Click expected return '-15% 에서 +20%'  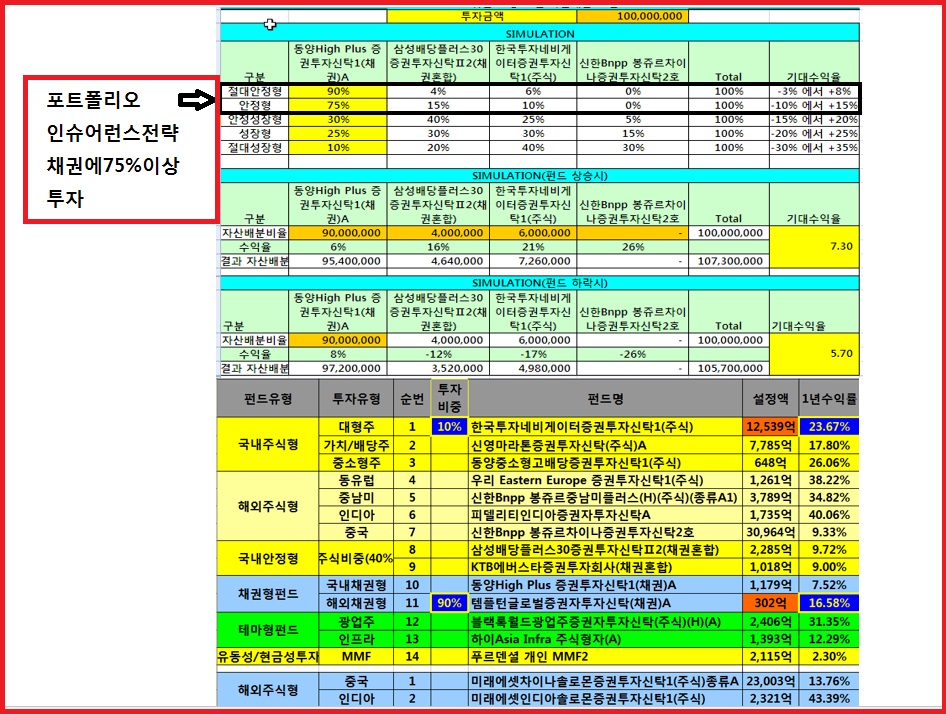pos(814,120)
